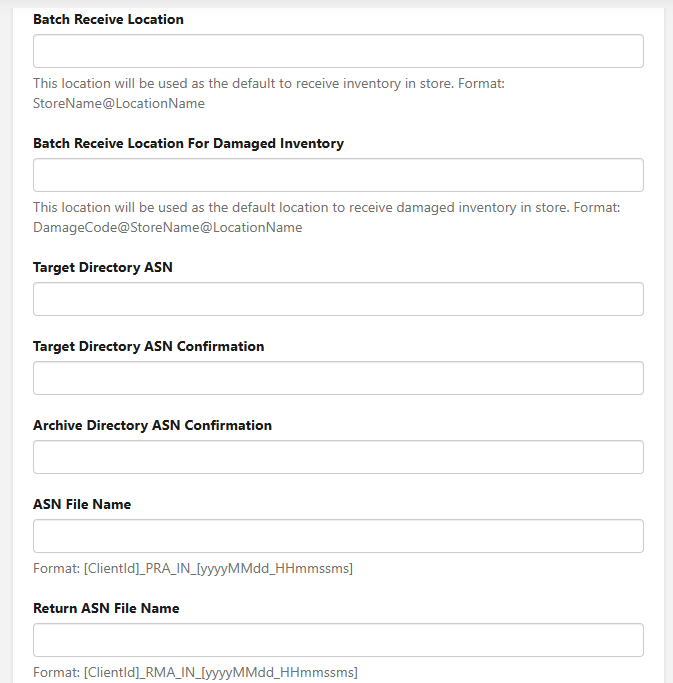The image size is (673, 683).
Task: Click the "Batch Receive Location For Damaged Inventory" label
Action: tap(188, 143)
